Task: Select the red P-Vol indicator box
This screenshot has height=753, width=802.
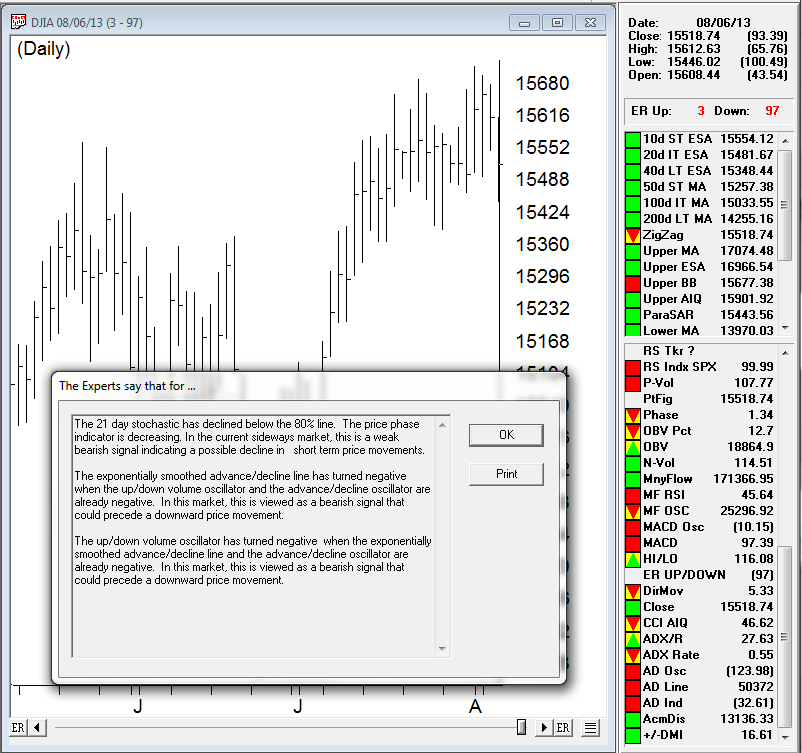Action: pos(633,383)
